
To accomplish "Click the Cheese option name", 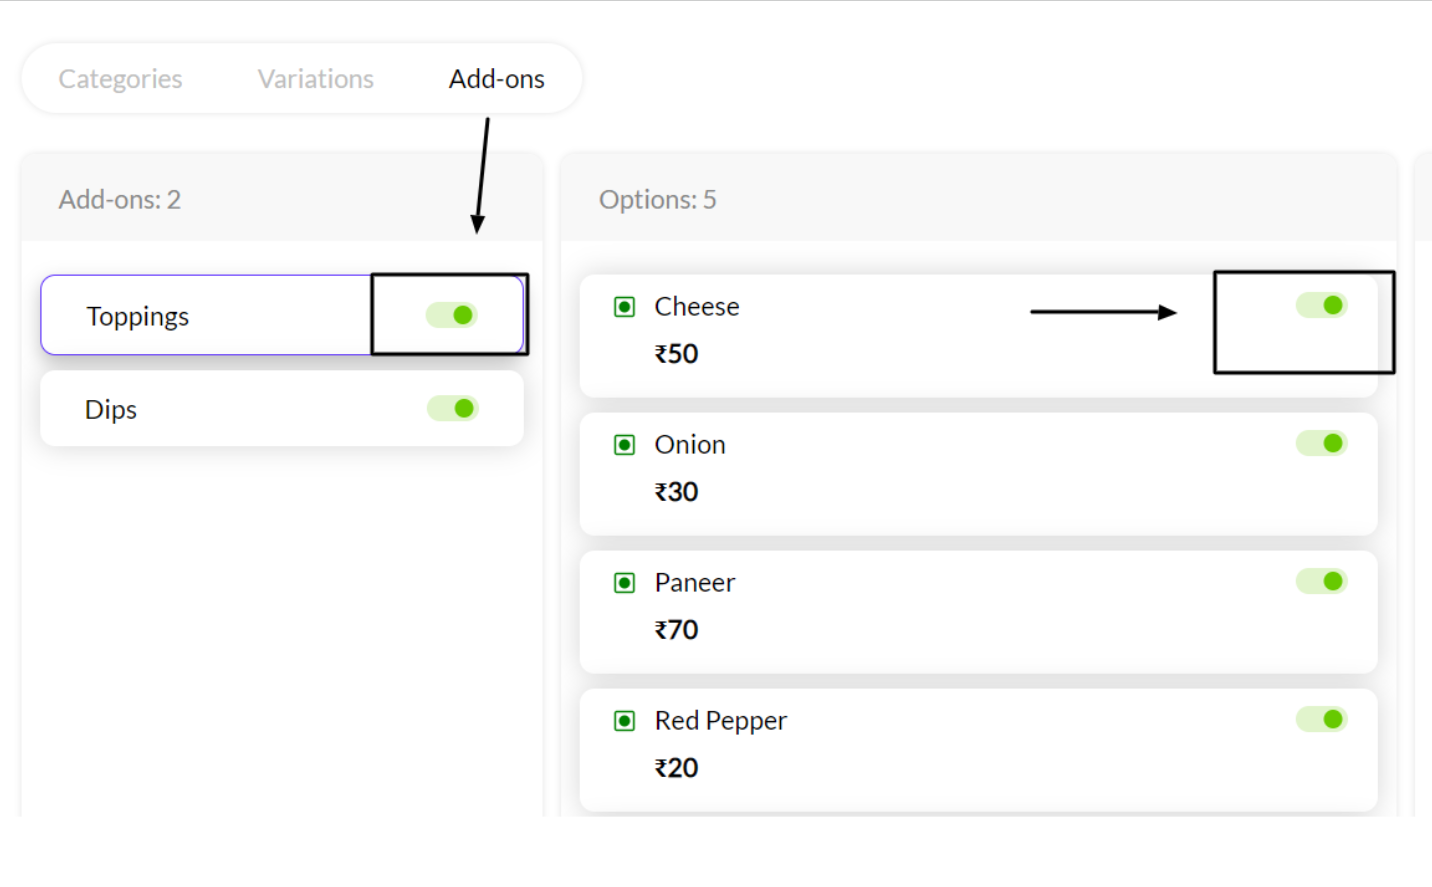I will tap(697, 307).
